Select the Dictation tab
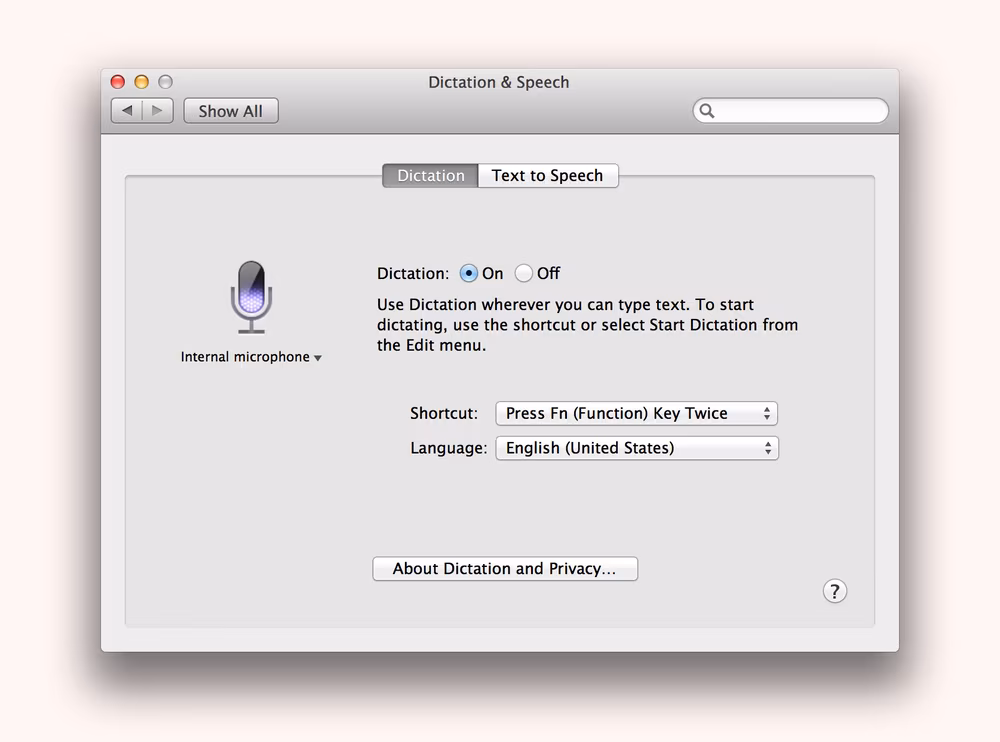 click(x=430, y=176)
